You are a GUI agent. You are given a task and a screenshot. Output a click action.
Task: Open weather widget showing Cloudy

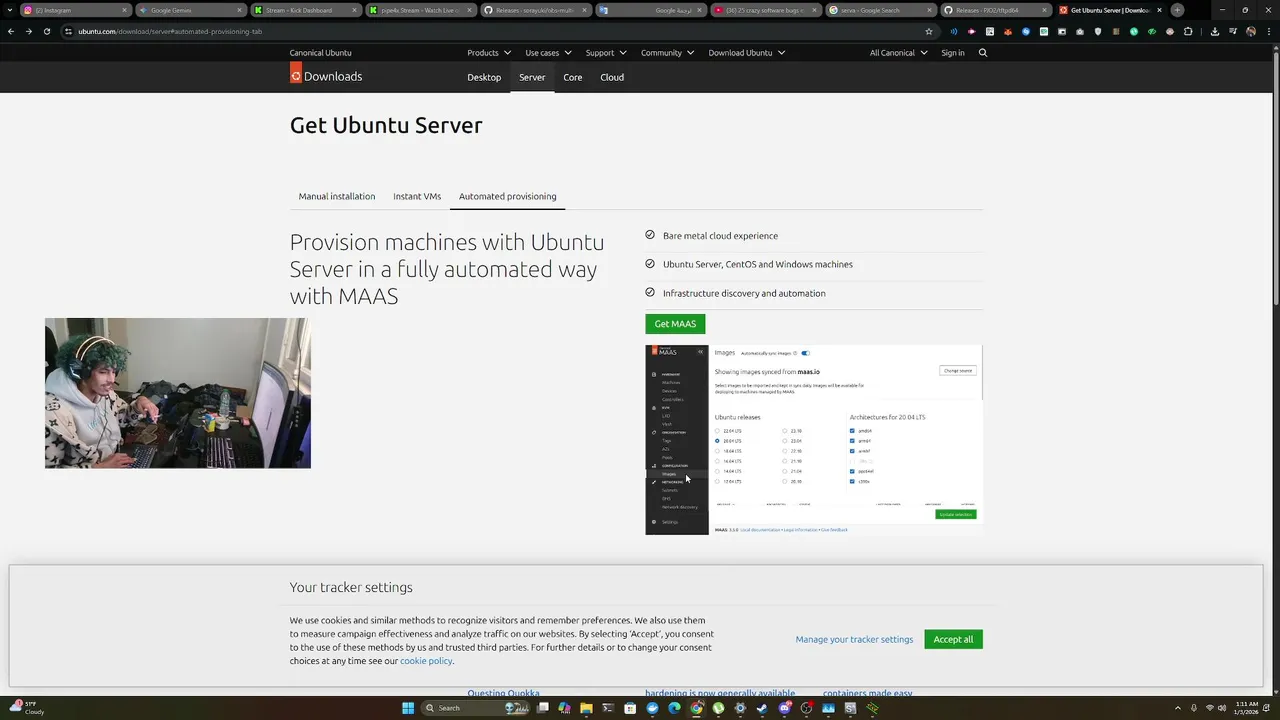26,708
